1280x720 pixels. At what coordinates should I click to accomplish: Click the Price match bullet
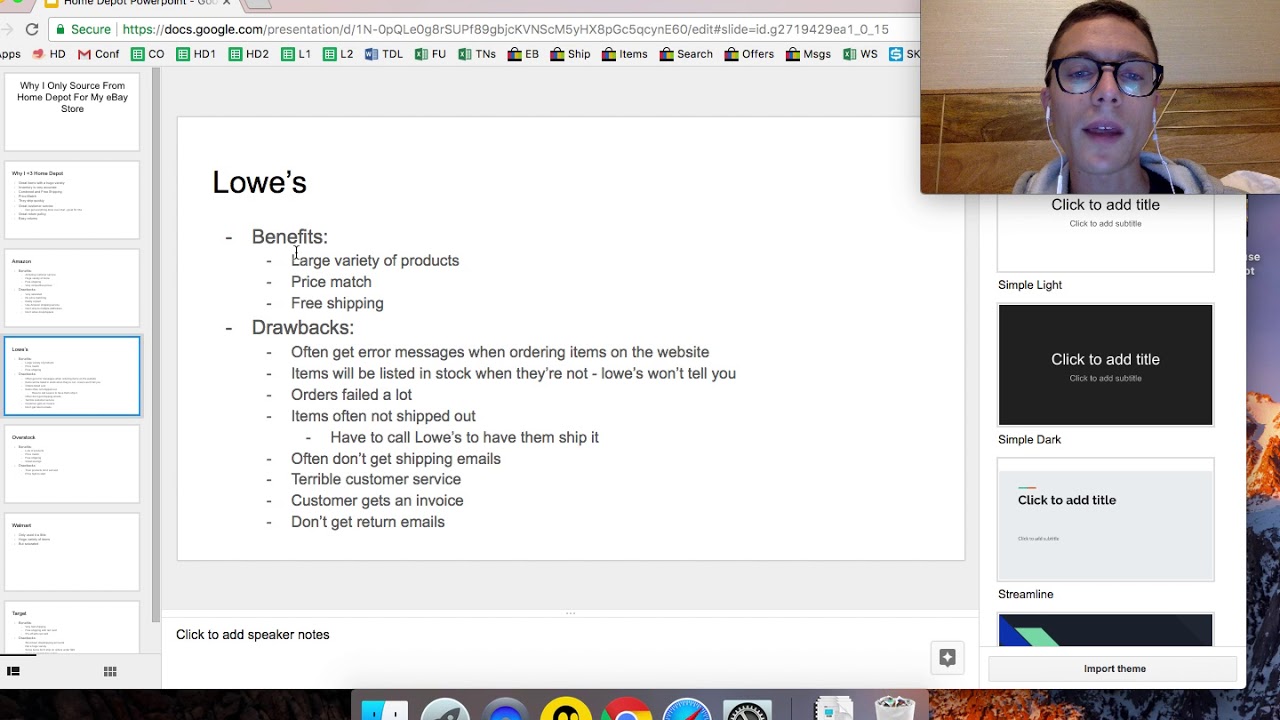pyautogui.click(x=331, y=282)
